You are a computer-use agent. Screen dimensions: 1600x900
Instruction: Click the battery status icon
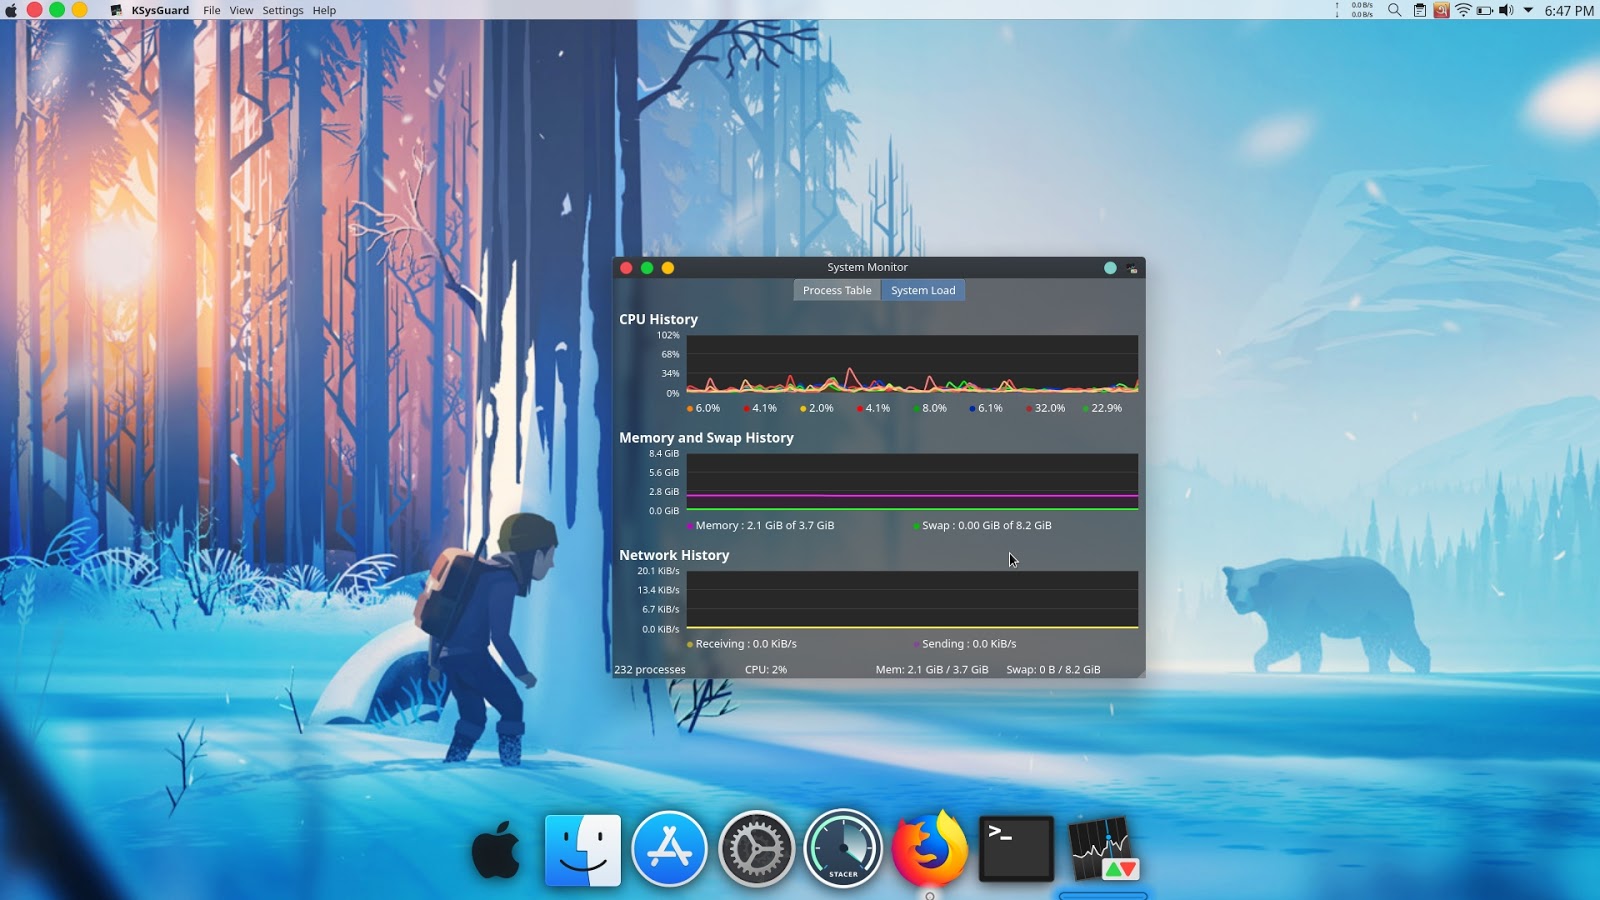tap(1485, 10)
